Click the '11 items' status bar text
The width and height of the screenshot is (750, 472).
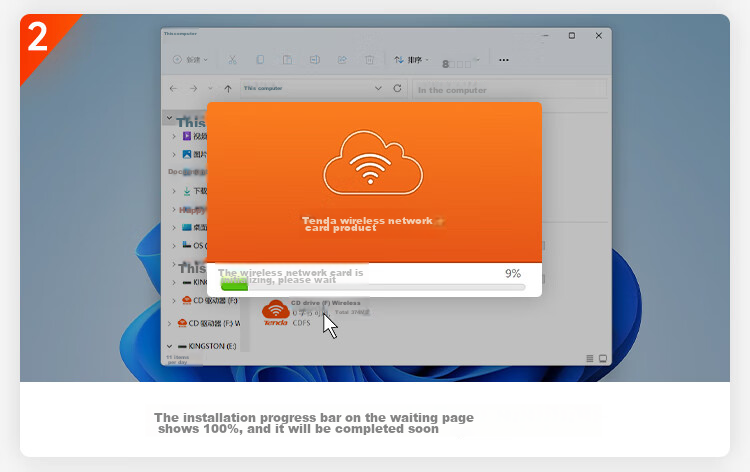click(177, 357)
